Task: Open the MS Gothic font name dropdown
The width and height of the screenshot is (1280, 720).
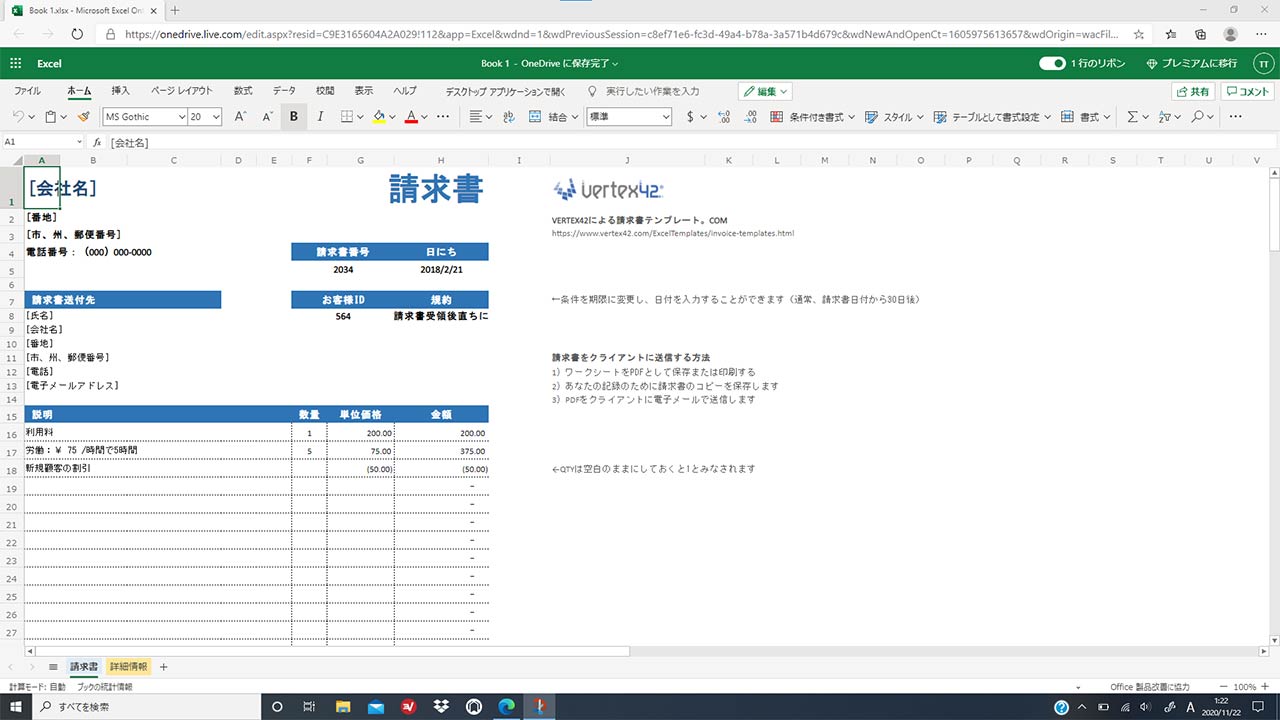Action: 145,117
